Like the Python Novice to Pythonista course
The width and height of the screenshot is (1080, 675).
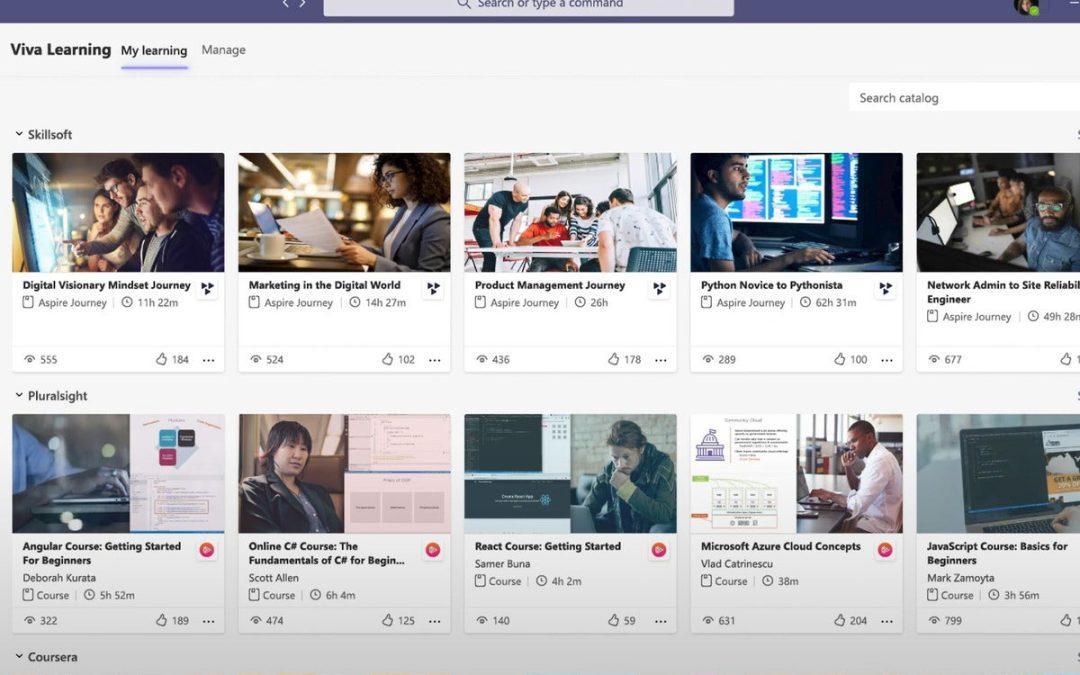pyautogui.click(x=839, y=359)
